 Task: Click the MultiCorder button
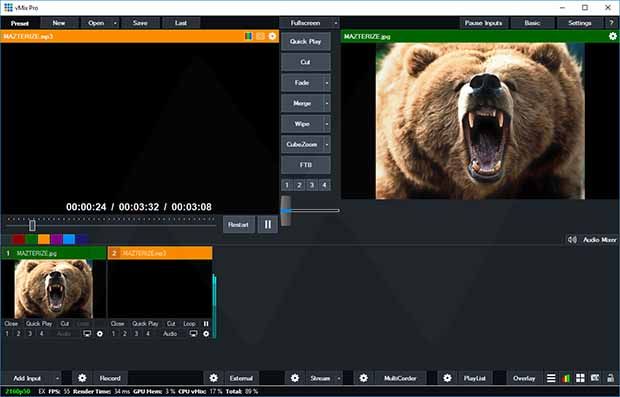coord(400,378)
